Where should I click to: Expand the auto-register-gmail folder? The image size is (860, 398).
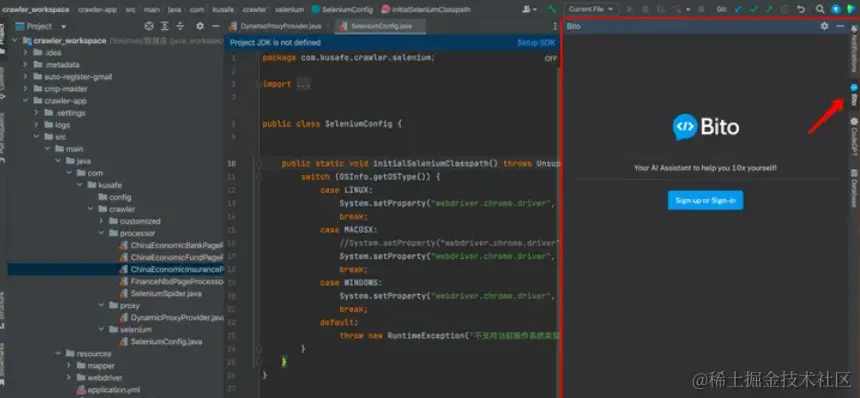click(x=25, y=77)
